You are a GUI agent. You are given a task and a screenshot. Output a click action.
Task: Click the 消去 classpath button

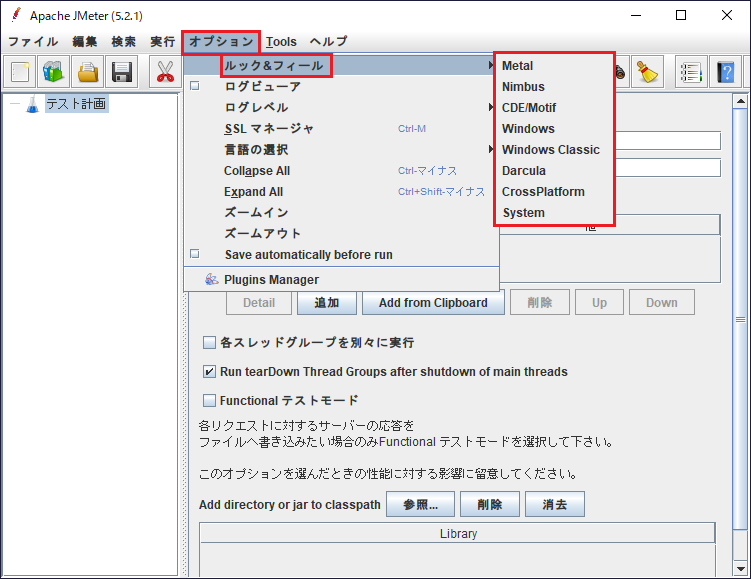(555, 504)
